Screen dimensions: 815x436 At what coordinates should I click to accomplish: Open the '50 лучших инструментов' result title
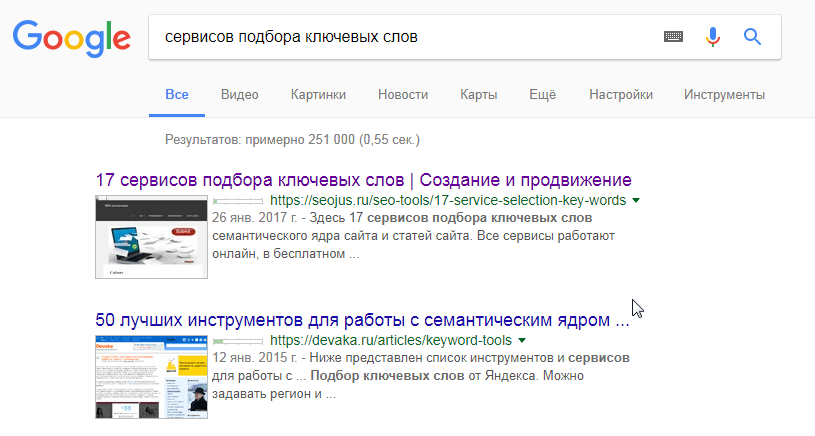pos(362,320)
